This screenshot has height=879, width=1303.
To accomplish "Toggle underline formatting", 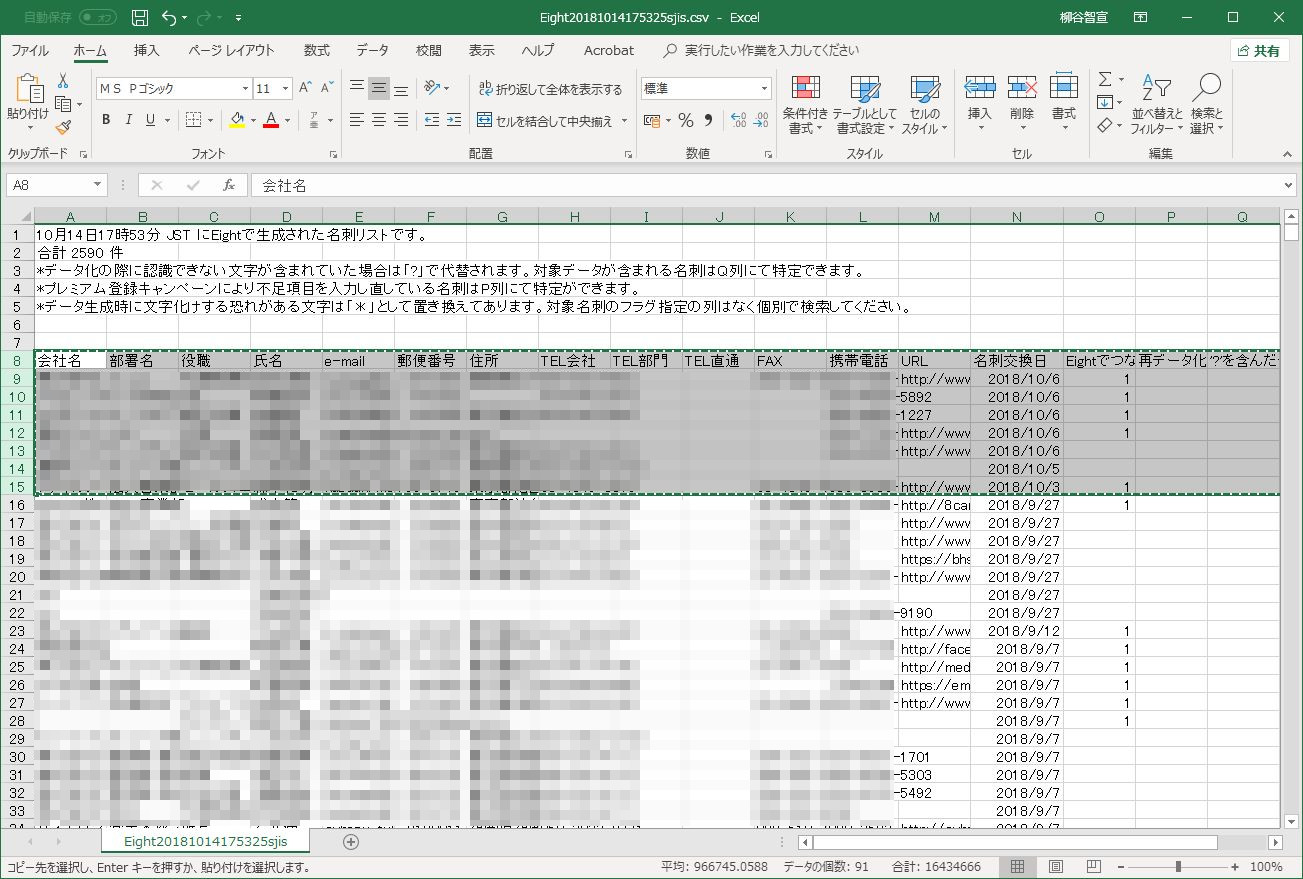I will pyautogui.click(x=151, y=120).
